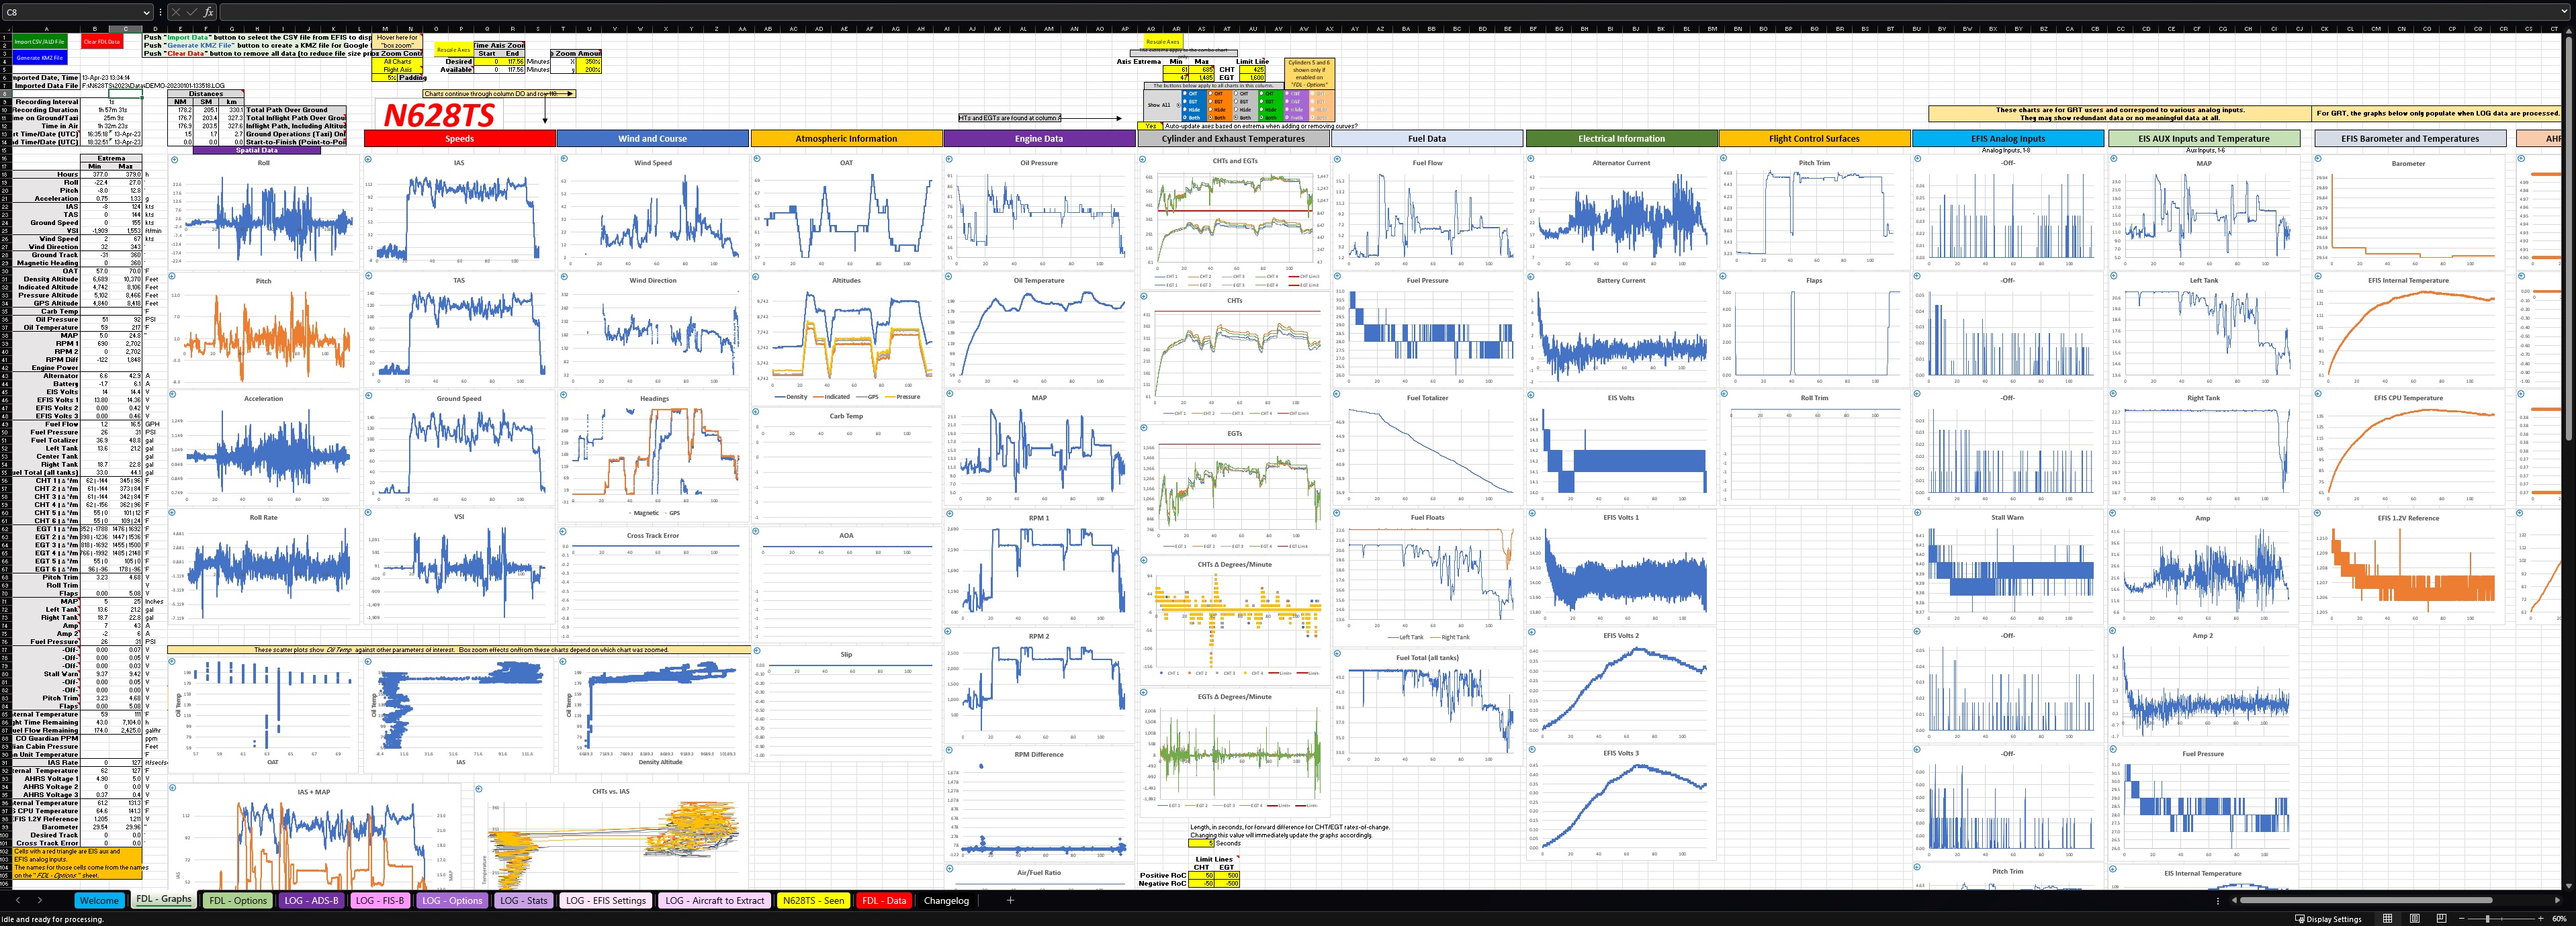2576x926 pixels.
Task: Click the Insert Function fx icon
Action: 208,12
